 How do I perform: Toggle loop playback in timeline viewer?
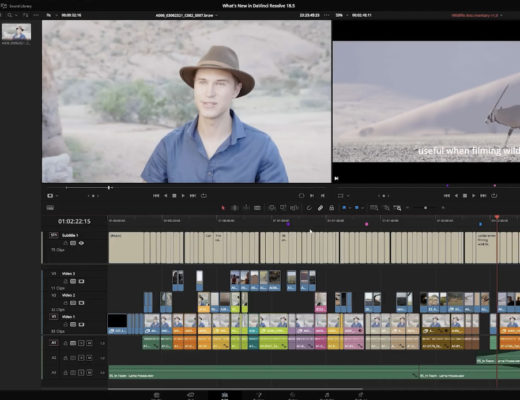coord(494,196)
